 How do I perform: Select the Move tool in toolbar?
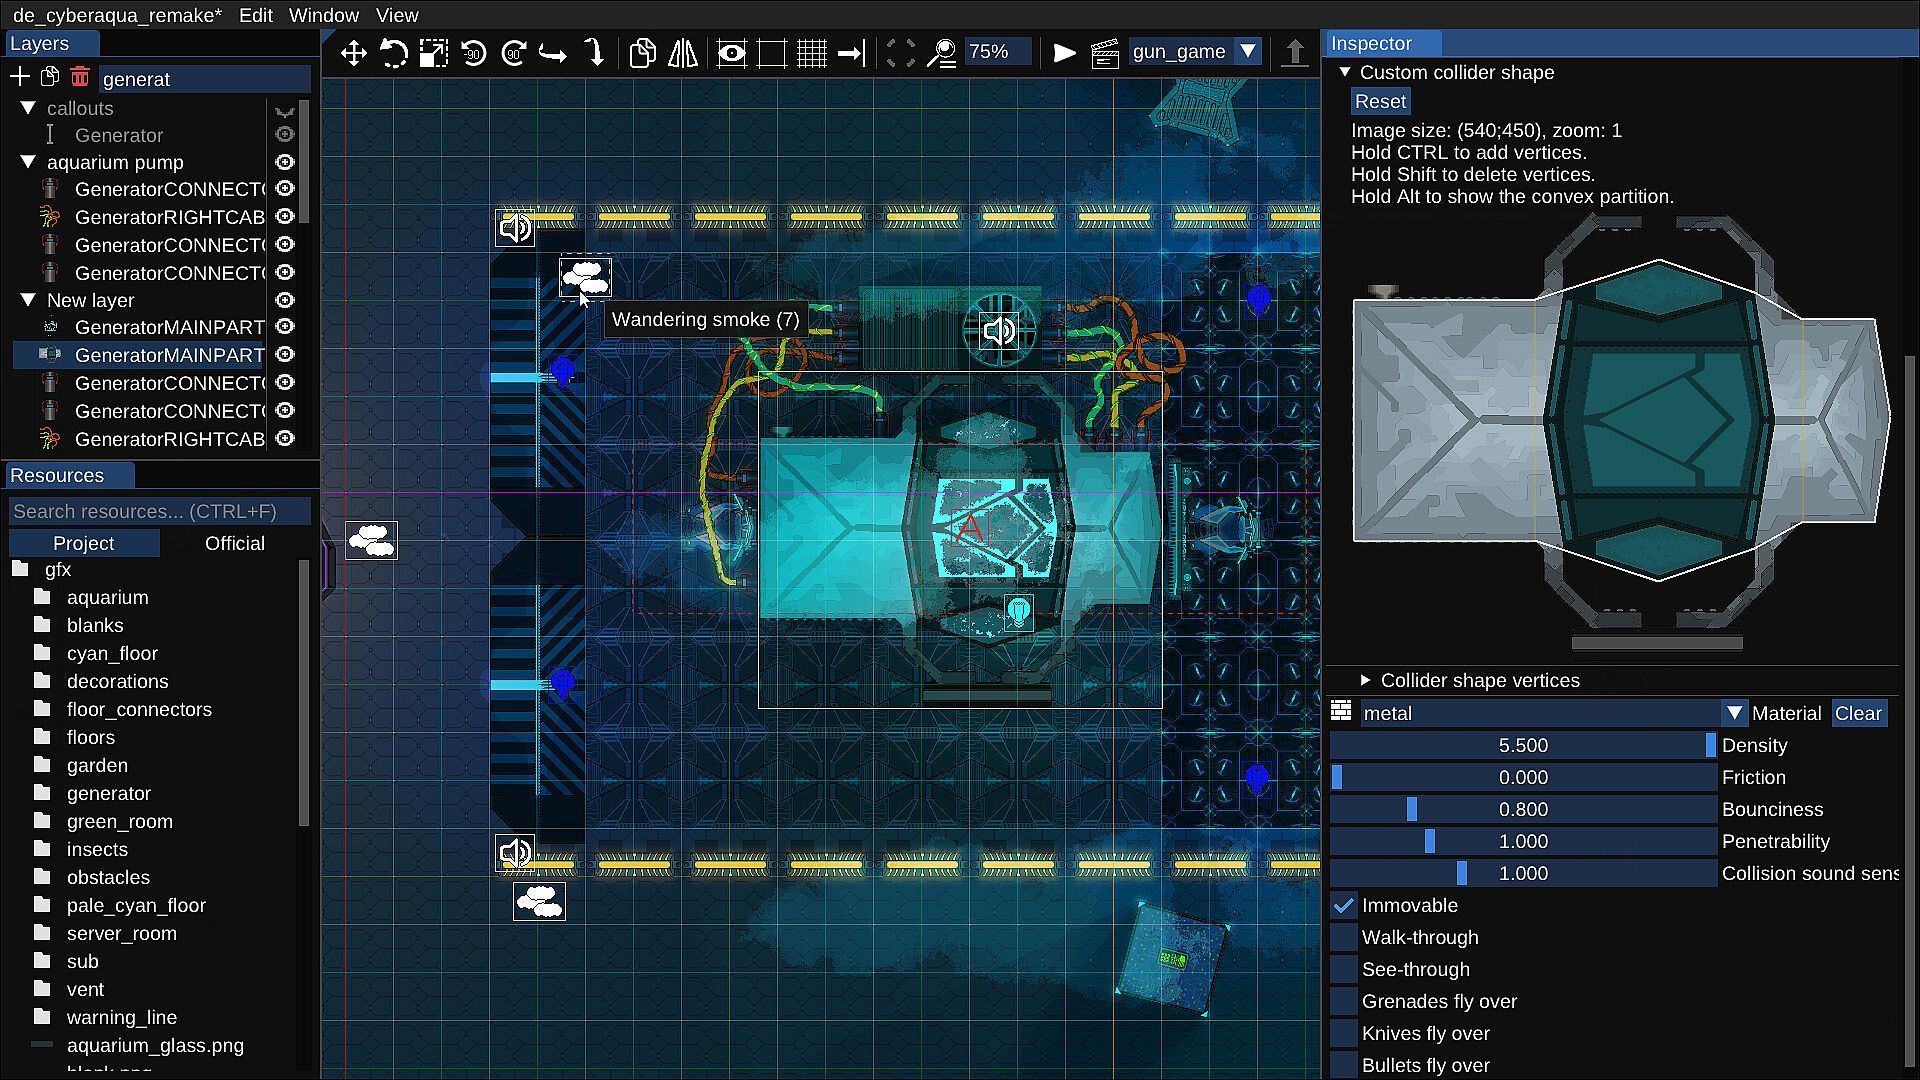pyautogui.click(x=353, y=53)
